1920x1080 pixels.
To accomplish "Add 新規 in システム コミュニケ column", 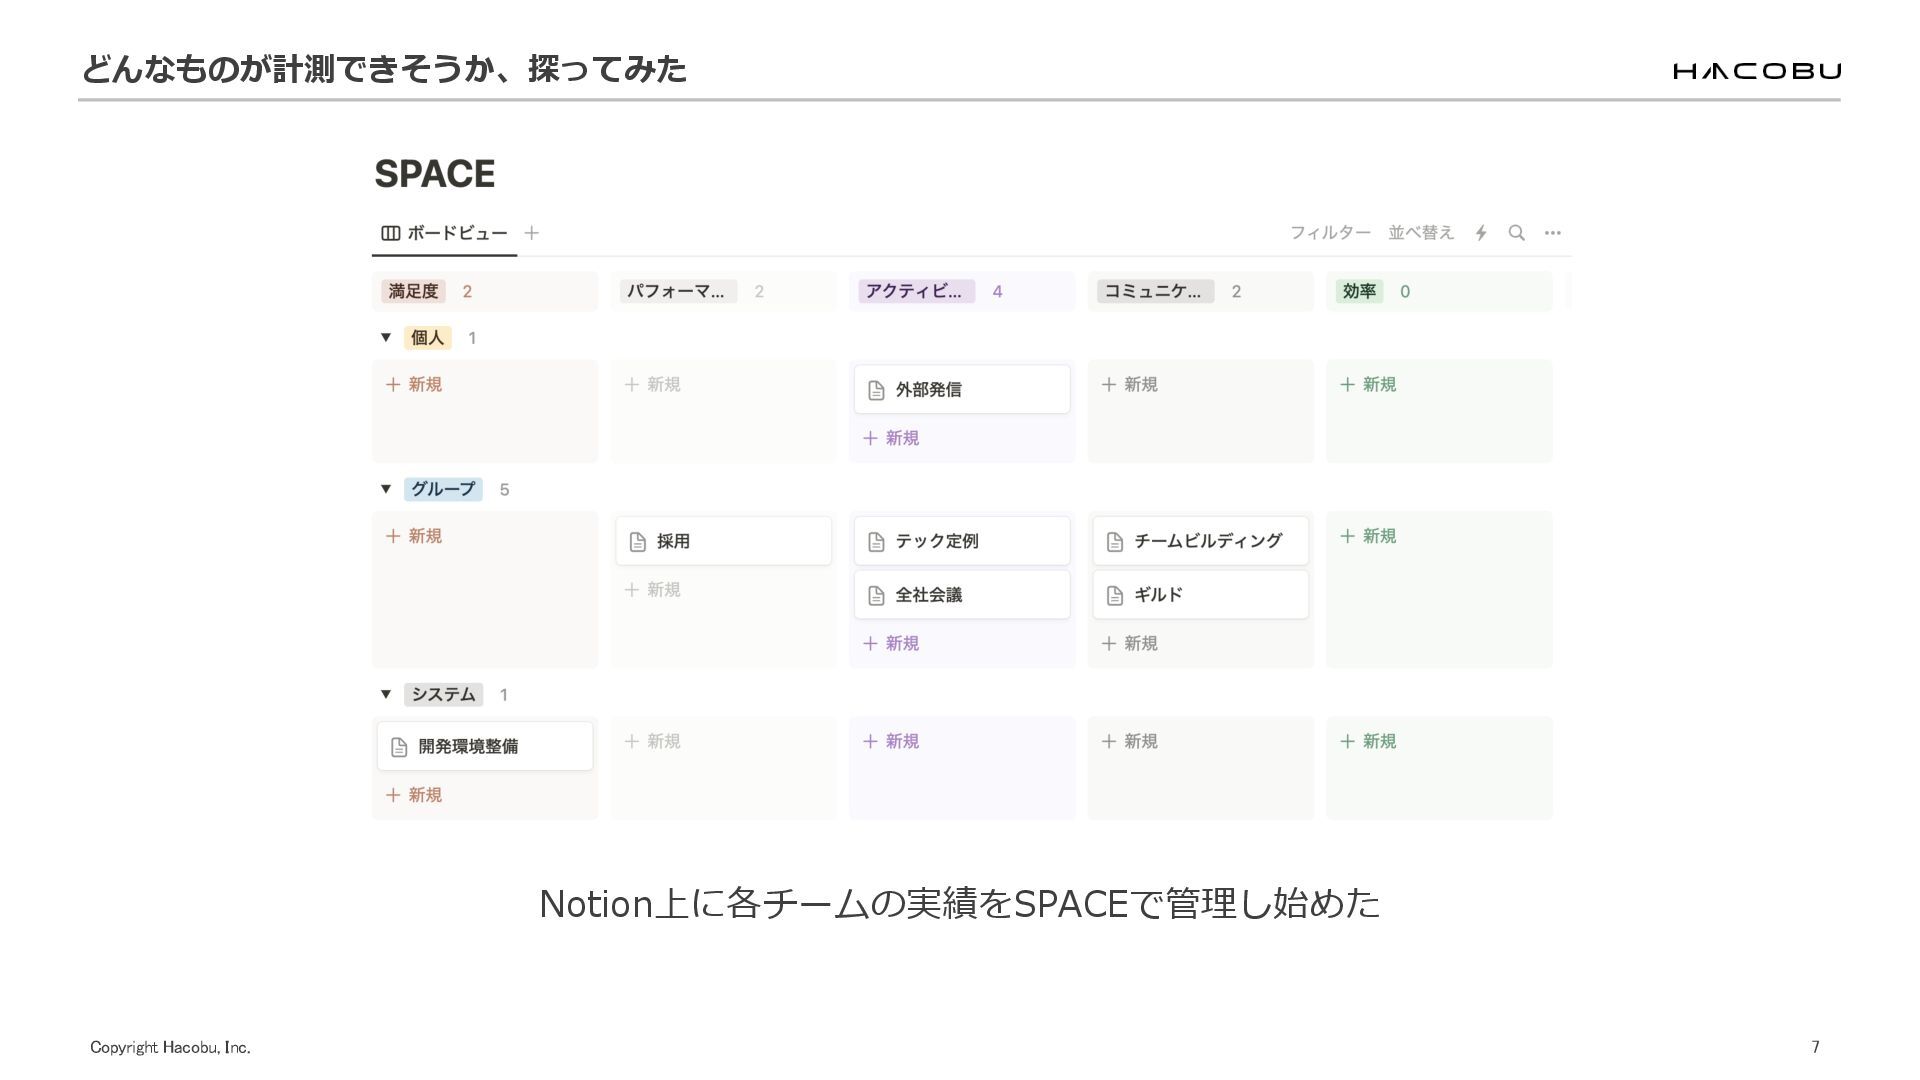I will (x=1130, y=741).
